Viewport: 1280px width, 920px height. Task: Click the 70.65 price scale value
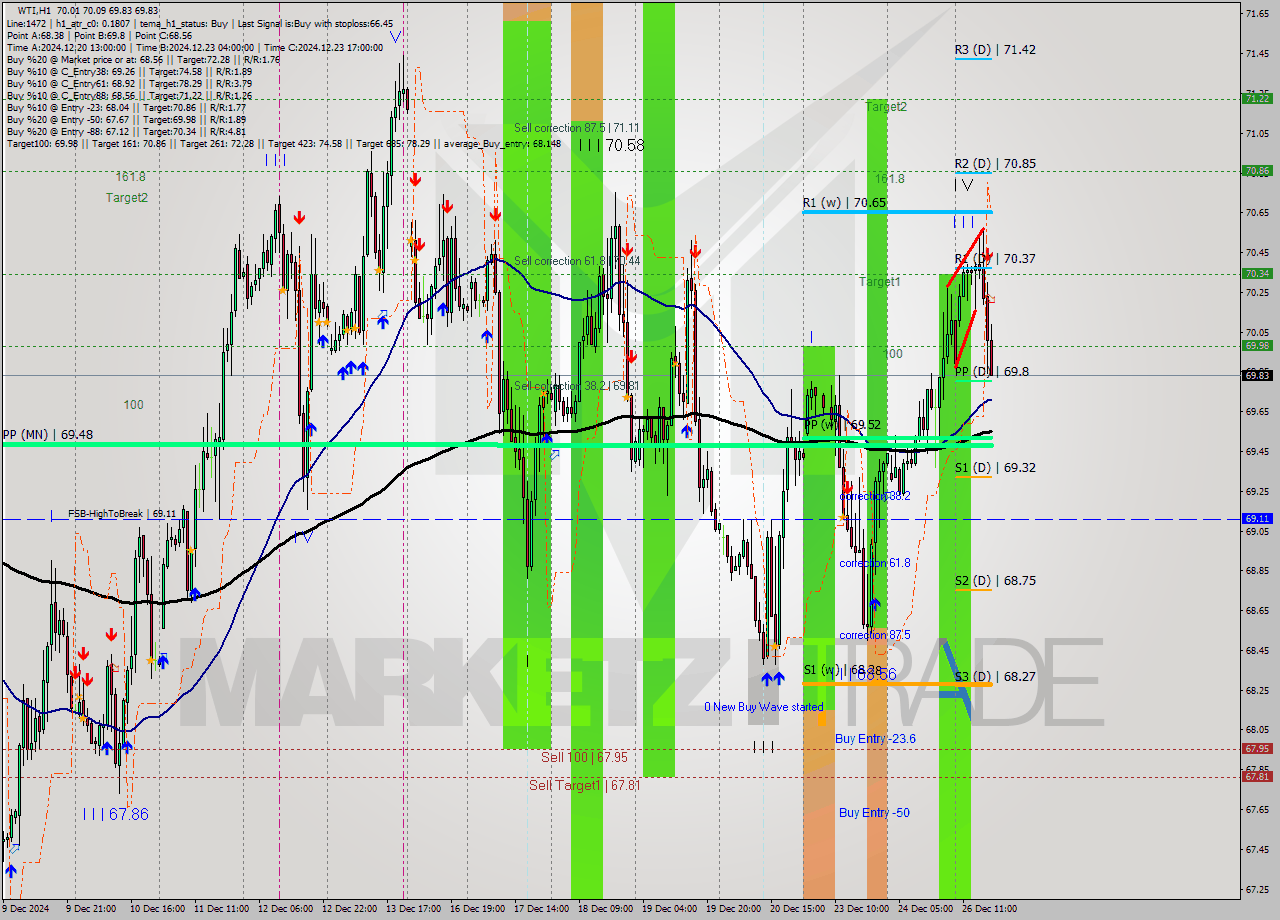pyautogui.click(x=1258, y=212)
